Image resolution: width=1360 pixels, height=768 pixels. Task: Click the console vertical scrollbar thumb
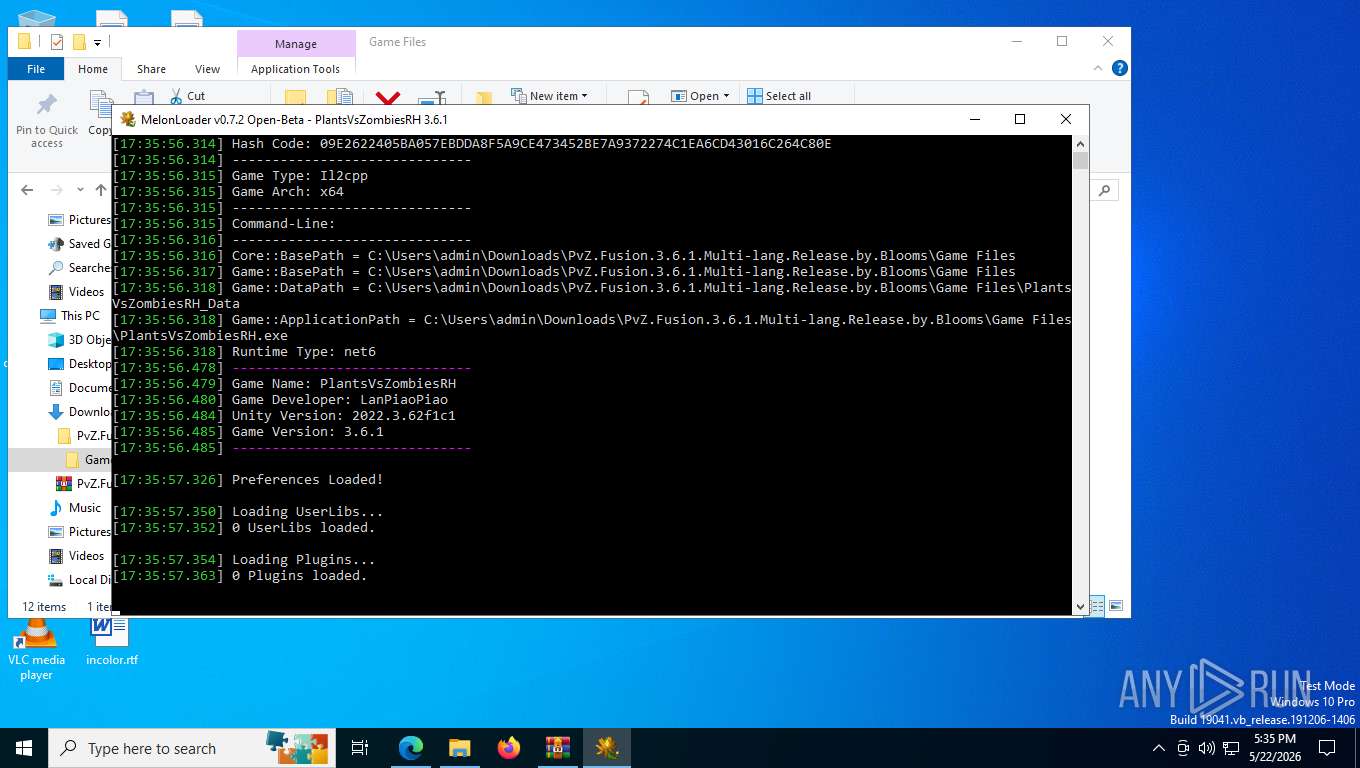(x=1080, y=161)
